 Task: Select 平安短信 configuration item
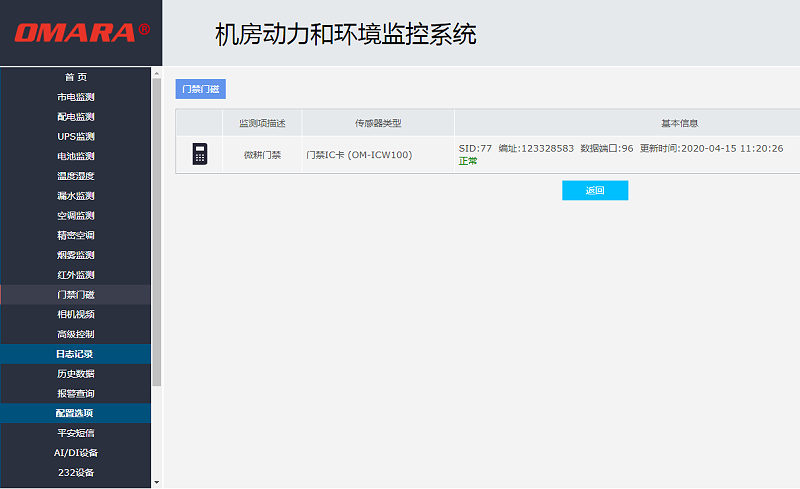[x=75, y=433]
